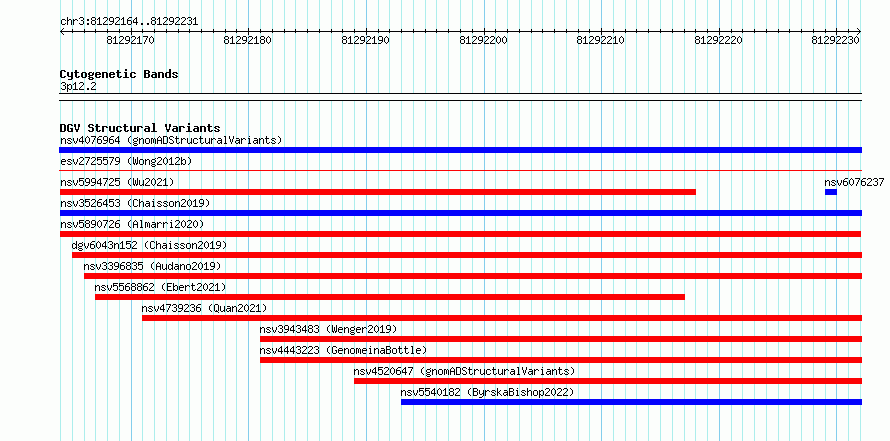Click ruler position 81292230
890x441 pixels.
click(x=836, y=40)
